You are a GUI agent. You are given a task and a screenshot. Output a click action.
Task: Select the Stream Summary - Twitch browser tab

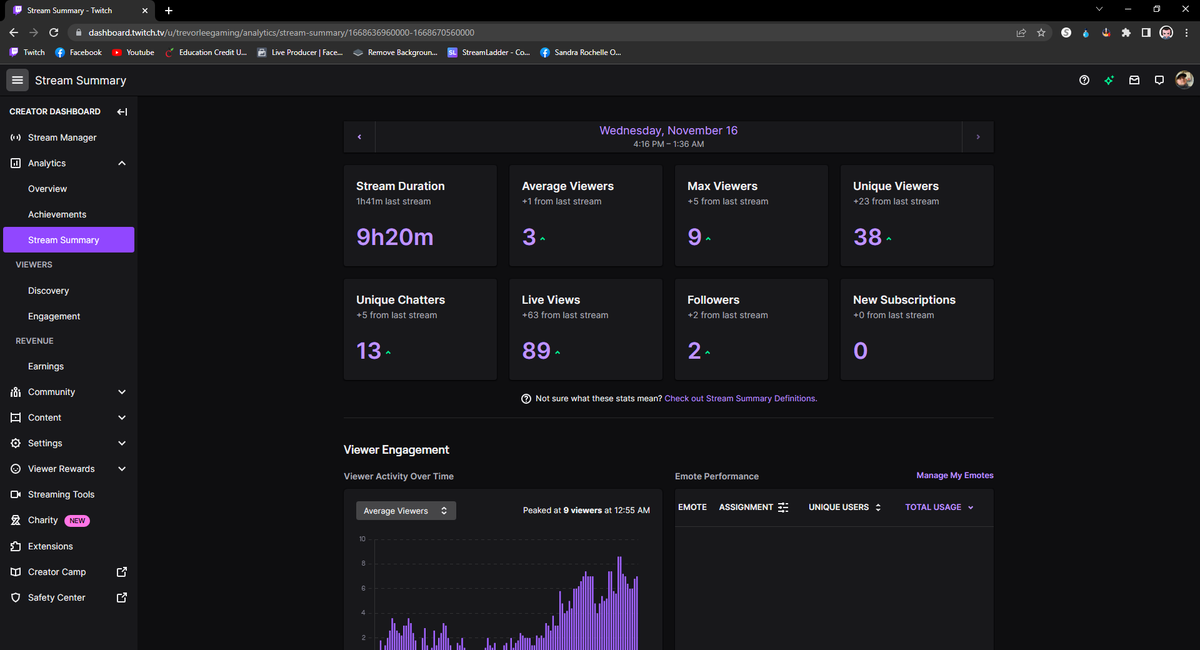[x=78, y=10]
